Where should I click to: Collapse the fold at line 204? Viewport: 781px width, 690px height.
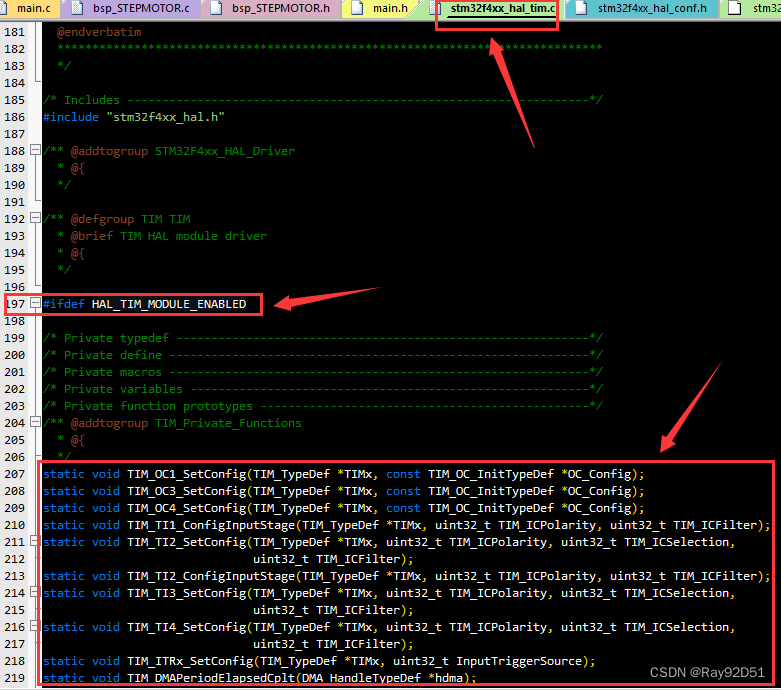click(x=35, y=422)
